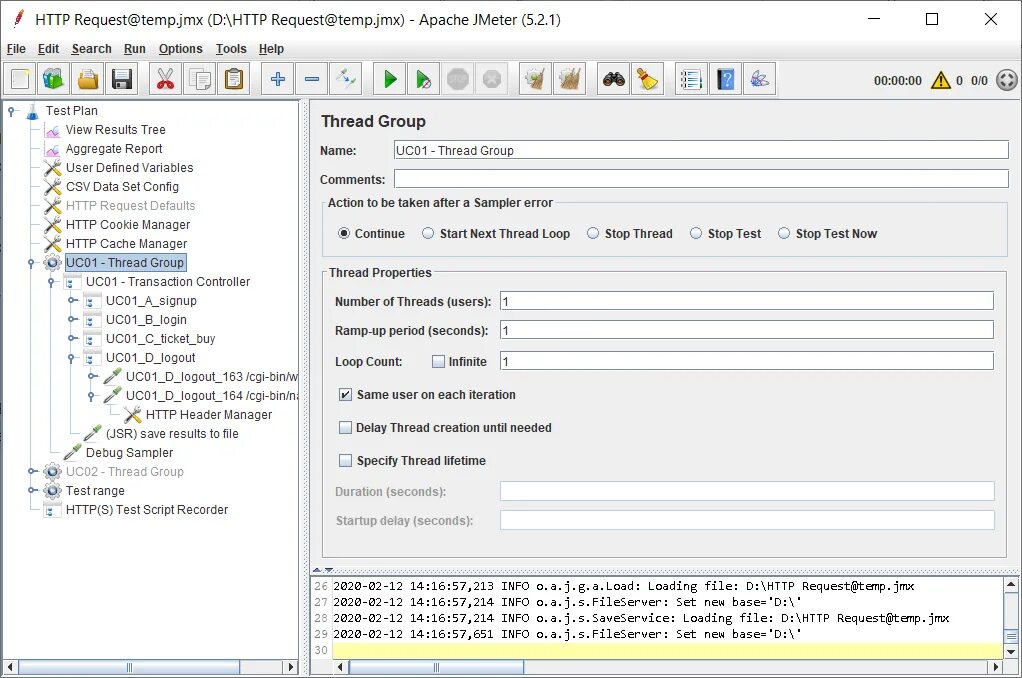Click Start no pauses icon
Viewport: 1022px width, 678px height.
click(x=424, y=80)
